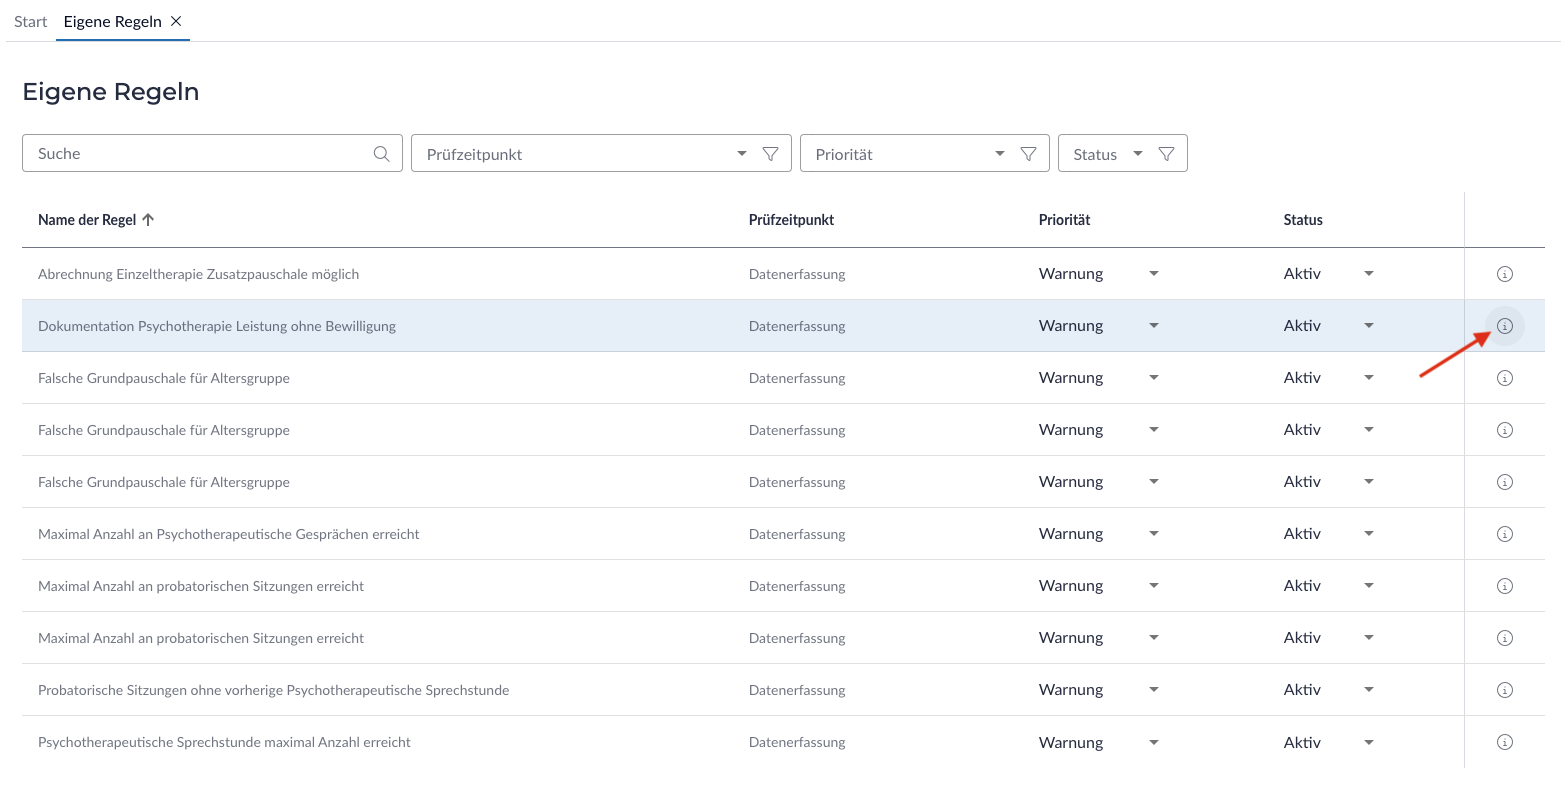Open info for Psychotherapeutische Sprechstunde maximal Anzahl rule

(x=1504, y=742)
